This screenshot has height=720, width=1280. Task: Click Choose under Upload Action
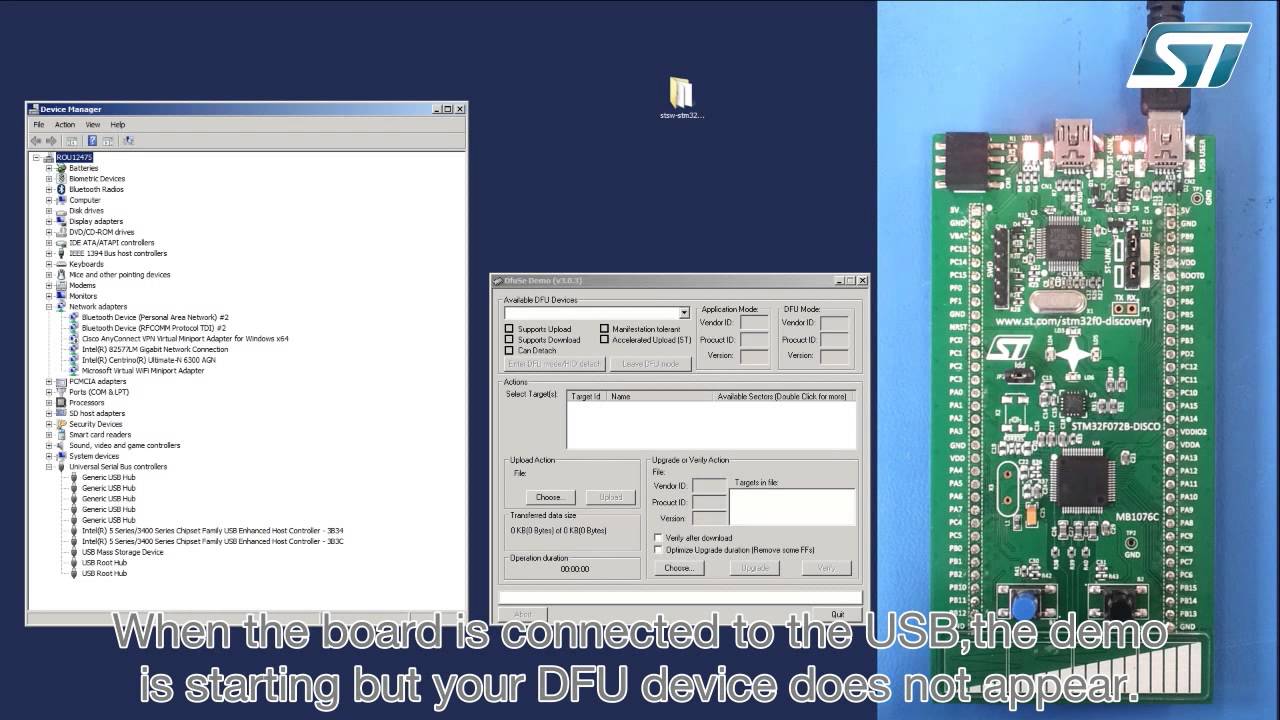pyautogui.click(x=549, y=497)
